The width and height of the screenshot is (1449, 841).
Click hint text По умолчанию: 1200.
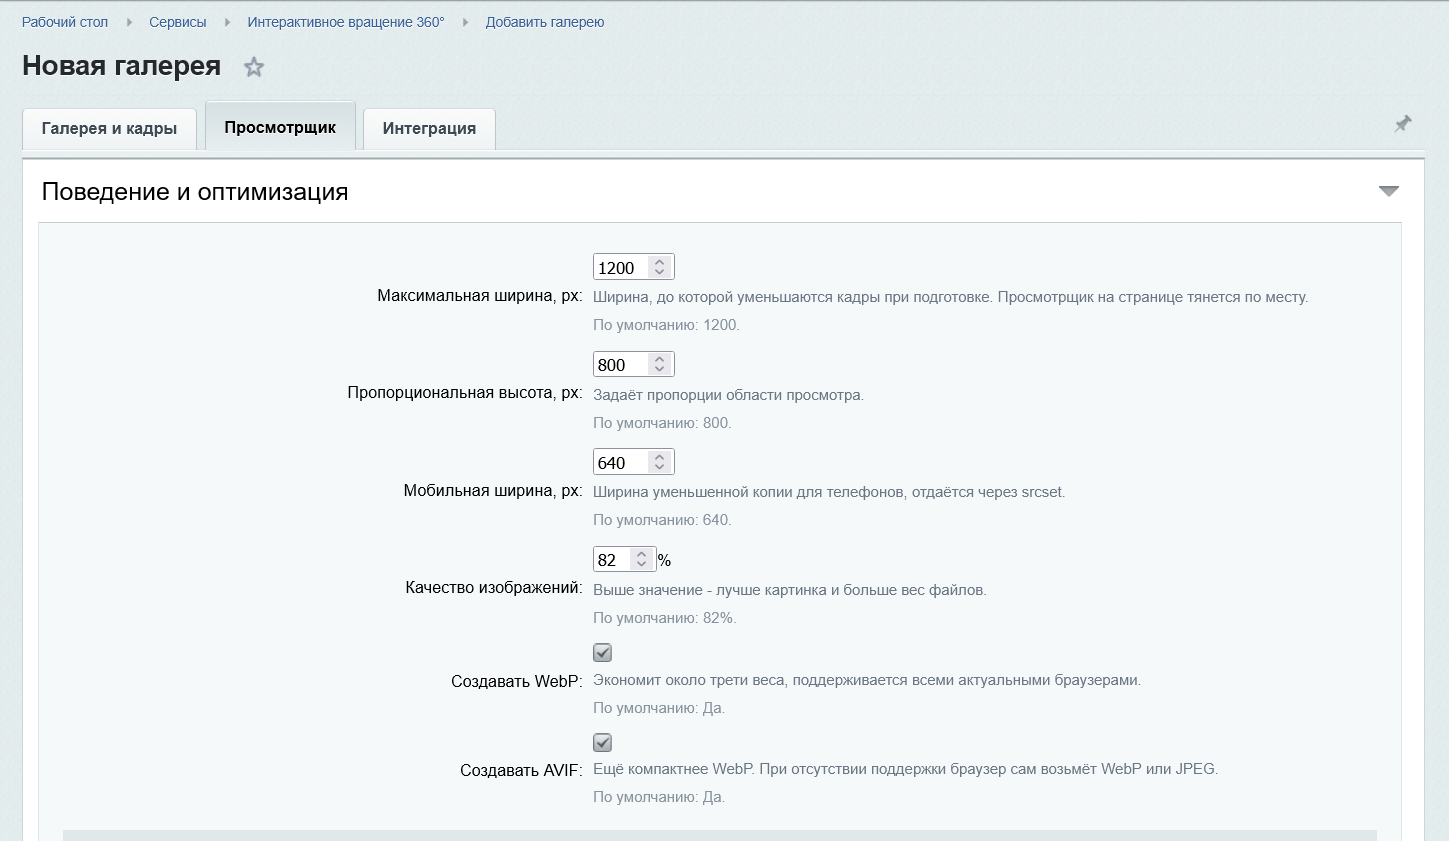click(x=666, y=325)
